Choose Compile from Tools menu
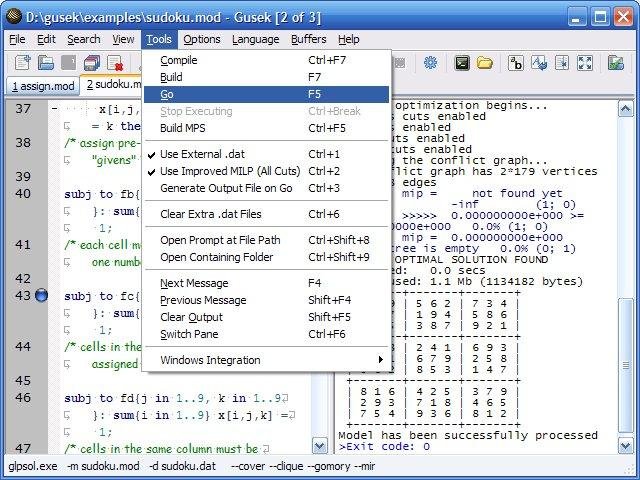Image resolution: width=640 pixels, height=480 pixels. [266, 60]
